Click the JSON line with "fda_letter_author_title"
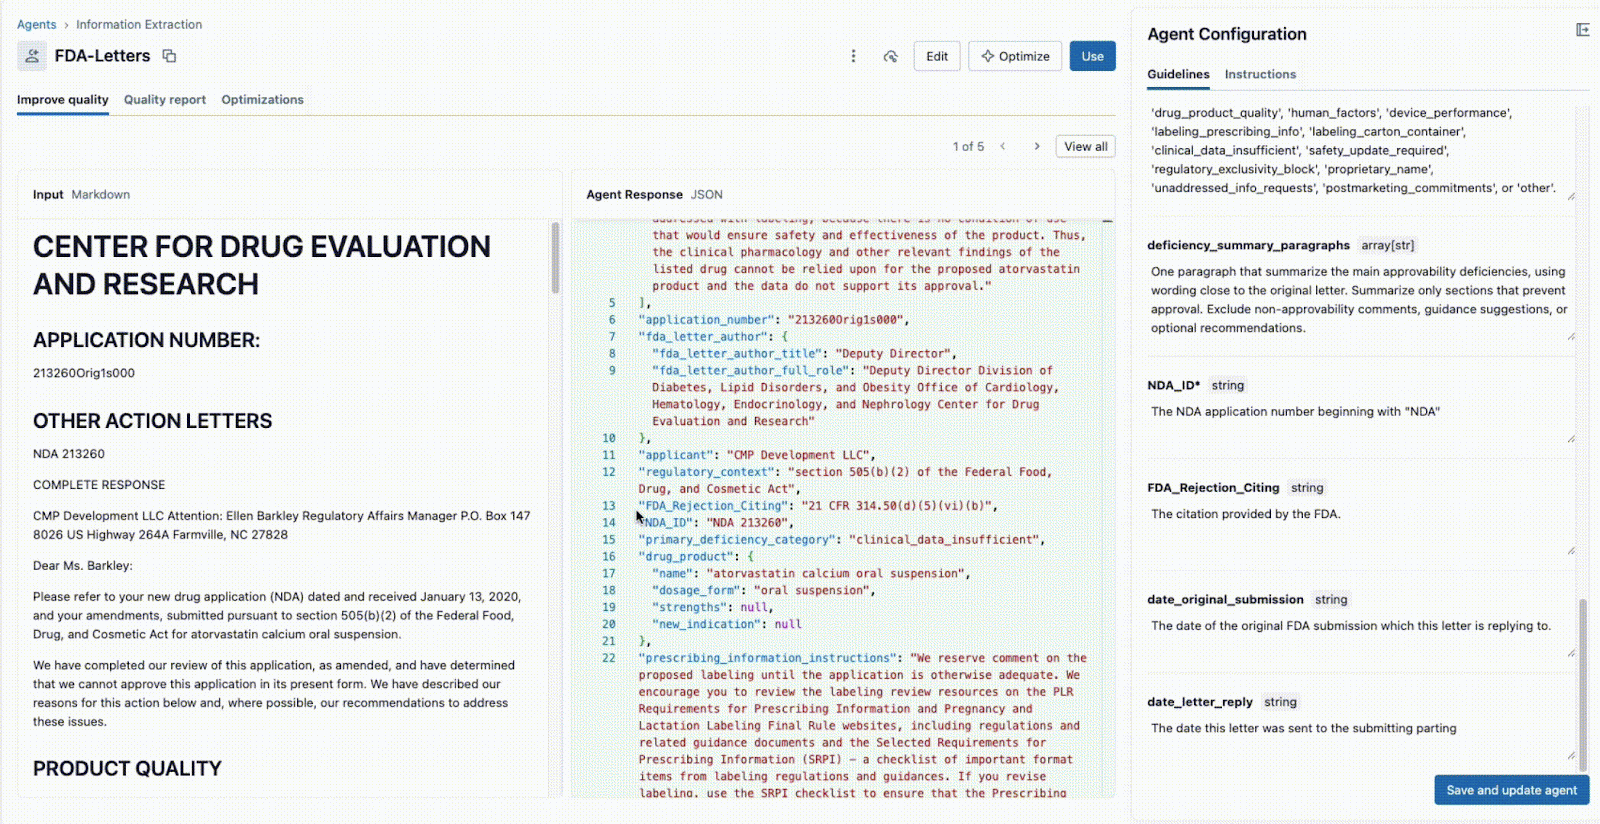 (x=805, y=354)
